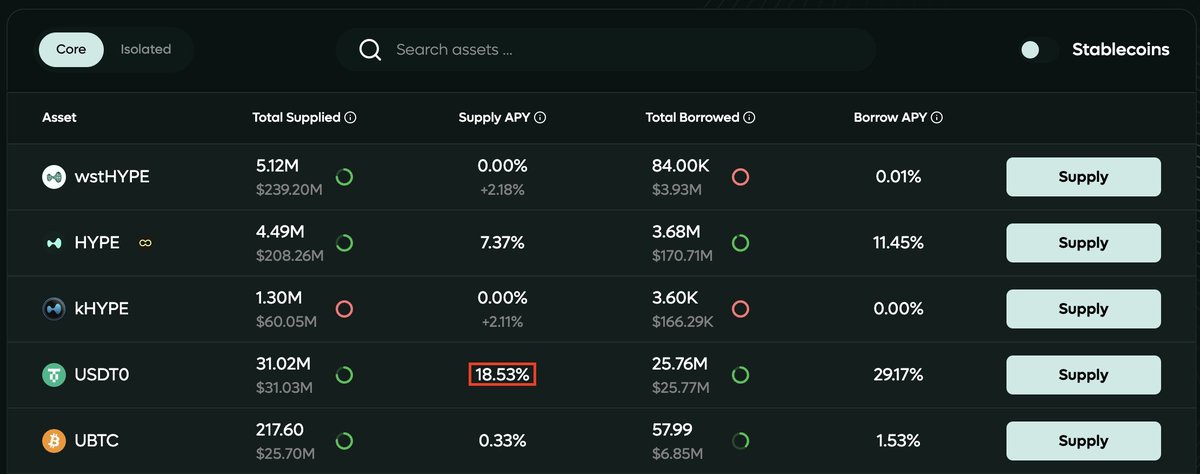
Task: Click the 18.53% USDT0 supply APY
Action: coord(503,375)
